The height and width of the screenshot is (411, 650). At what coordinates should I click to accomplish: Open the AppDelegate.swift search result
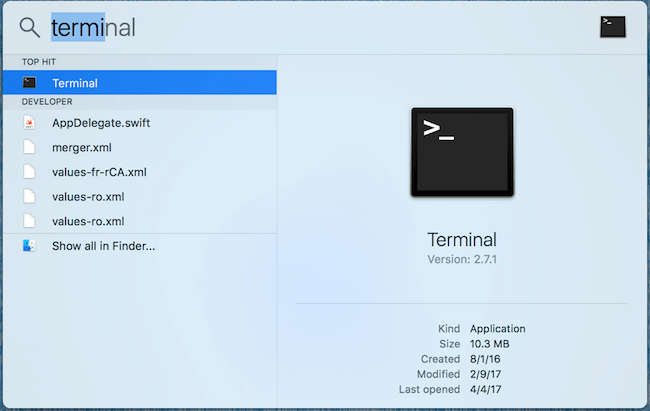coord(101,123)
